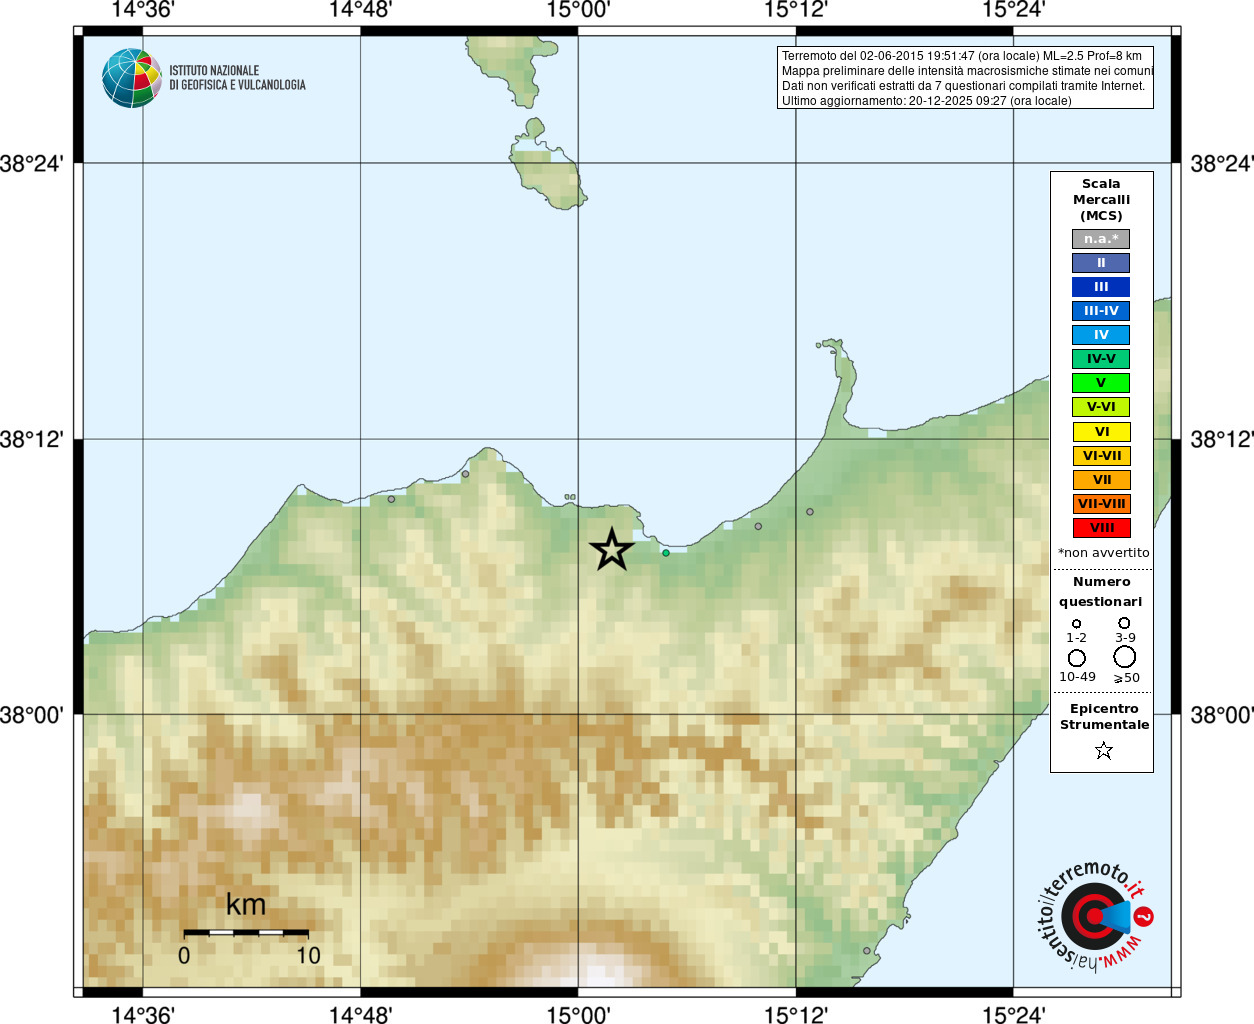Click the ≥50 questionnaires circle symbol
This screenshot has width=1254, height=1024.
tap(1125, 657)
